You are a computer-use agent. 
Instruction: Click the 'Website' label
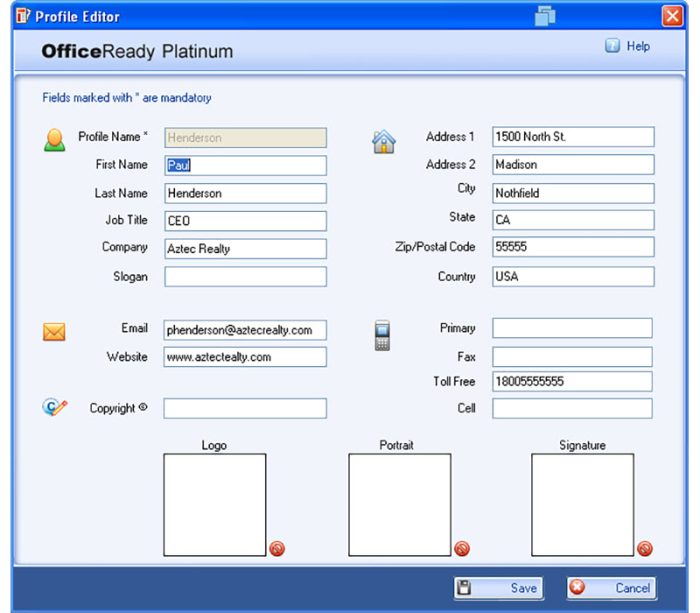[127, 357]
